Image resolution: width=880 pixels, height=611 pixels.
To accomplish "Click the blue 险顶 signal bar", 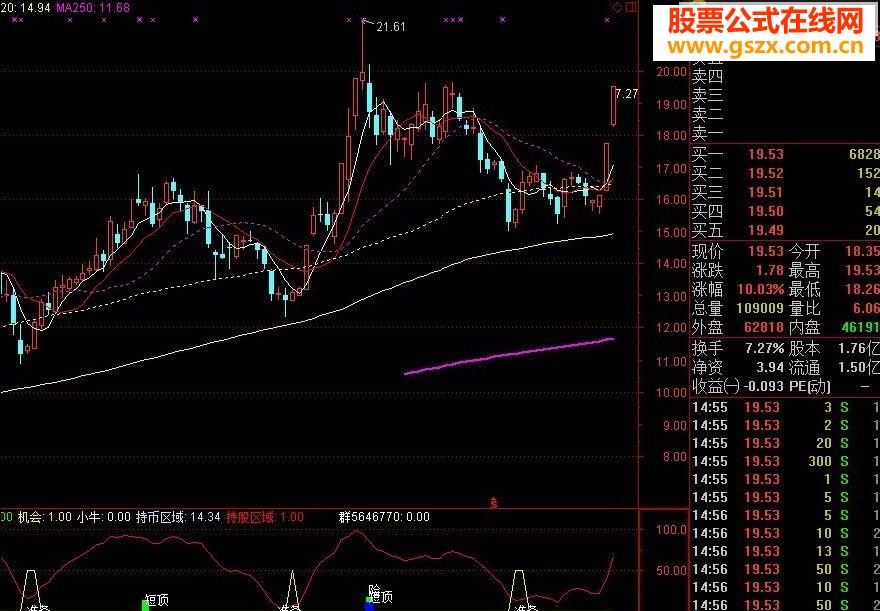I will click(369, 605).
